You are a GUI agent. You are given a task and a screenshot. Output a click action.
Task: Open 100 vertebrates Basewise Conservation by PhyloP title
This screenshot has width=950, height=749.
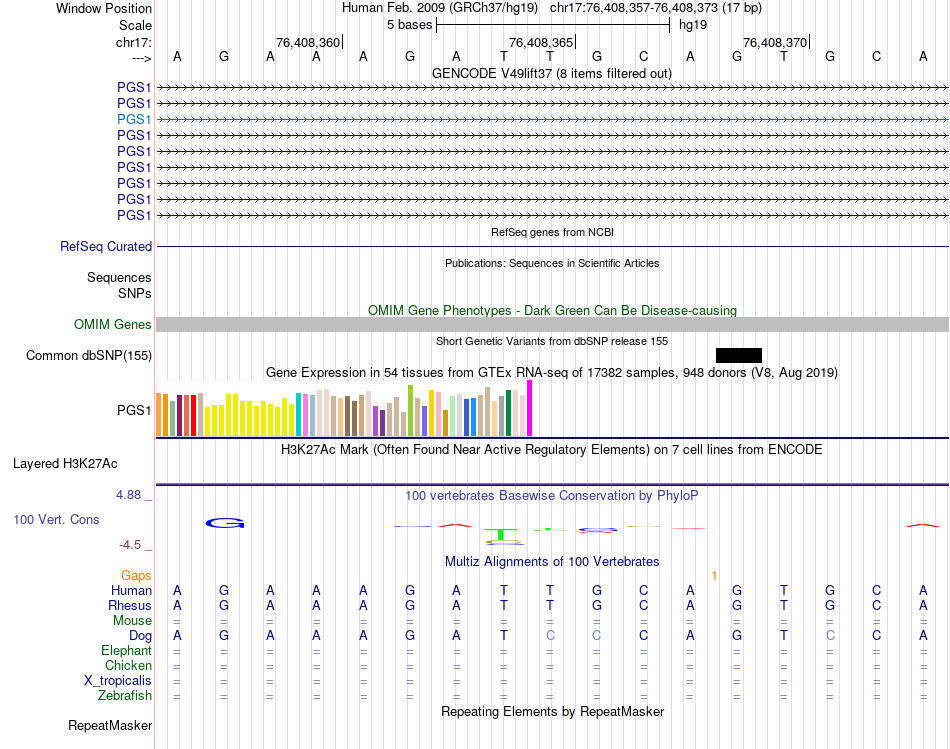[x=551, y=496]
